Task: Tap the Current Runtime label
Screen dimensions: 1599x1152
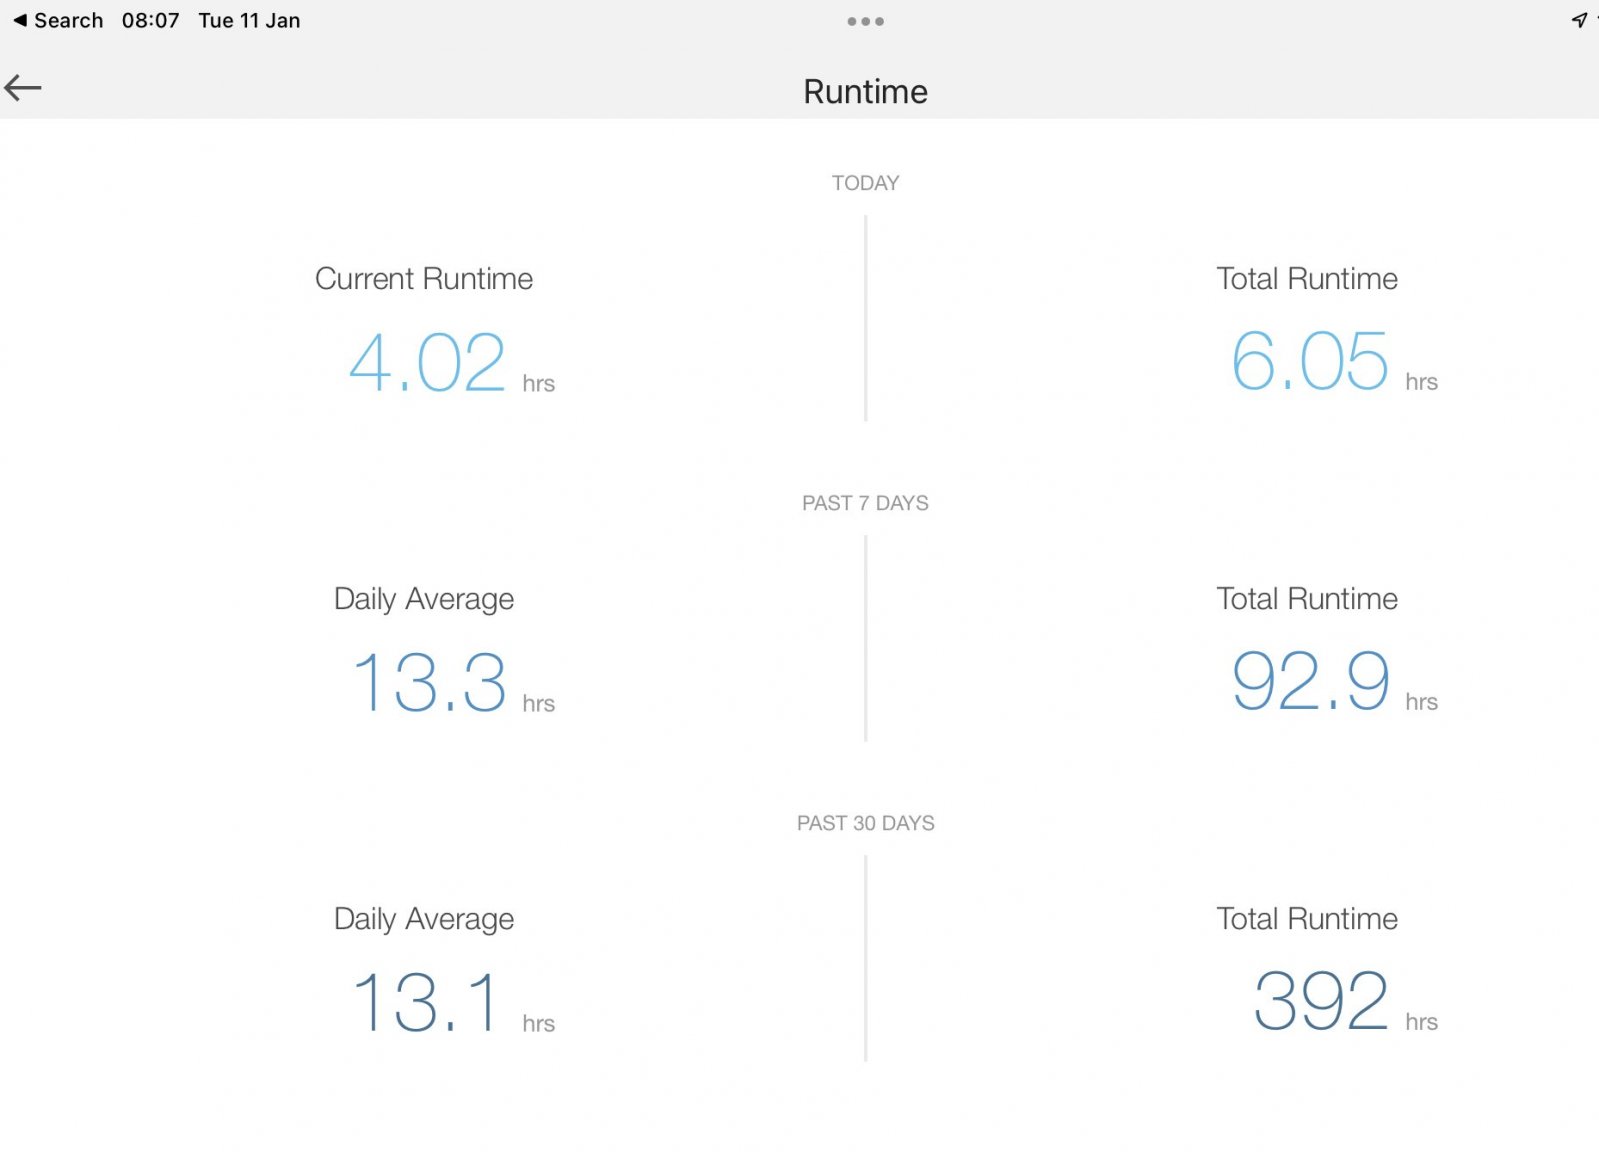Action: (424, 278)
